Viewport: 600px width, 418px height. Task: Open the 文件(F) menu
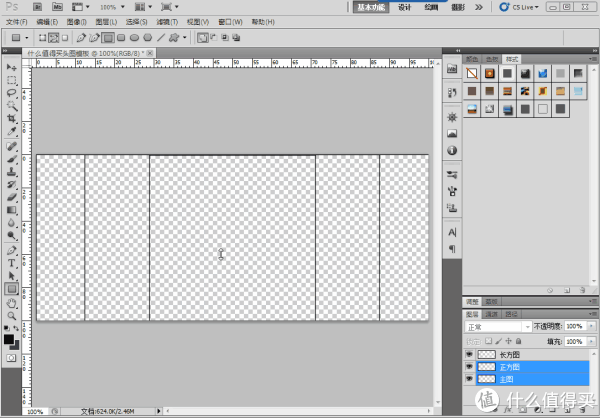click(x=16, y=22)
